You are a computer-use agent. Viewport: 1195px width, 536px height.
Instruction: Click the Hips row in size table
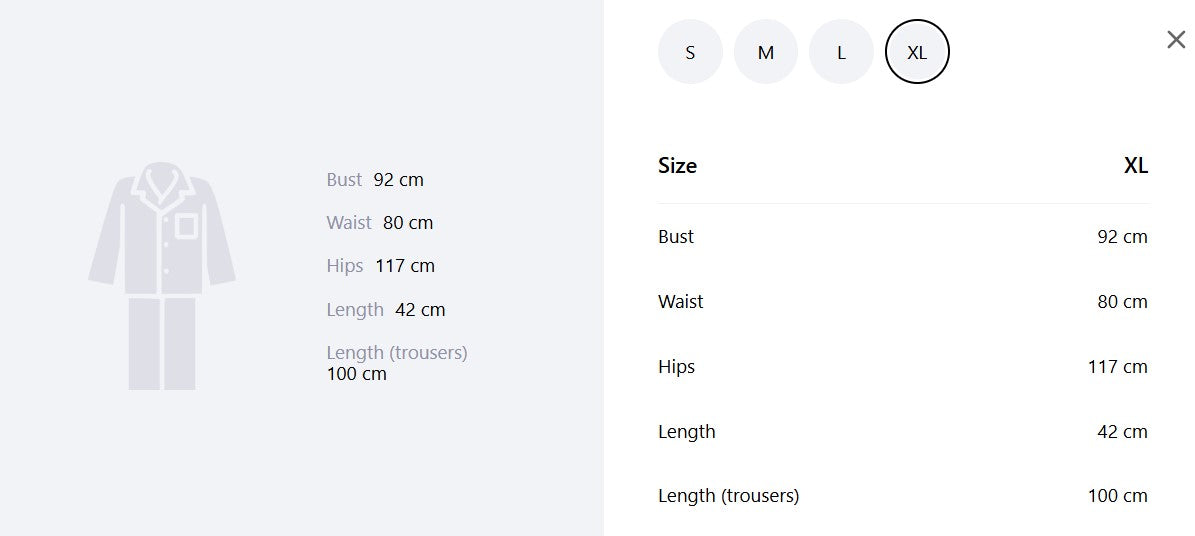(x=903, y=366)
